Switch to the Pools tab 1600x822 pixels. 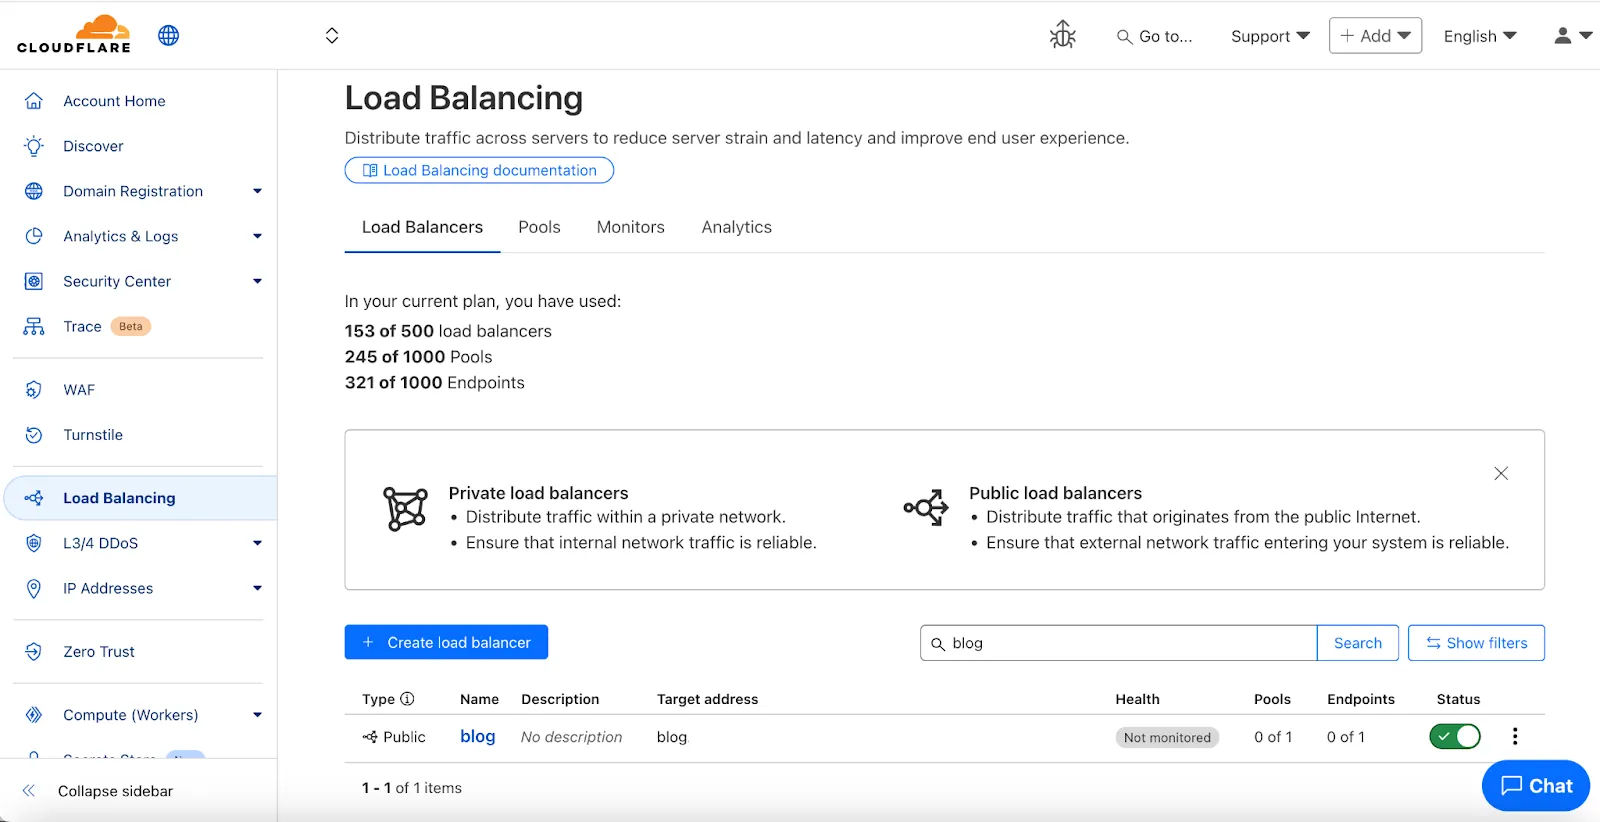tap(539, 227)
